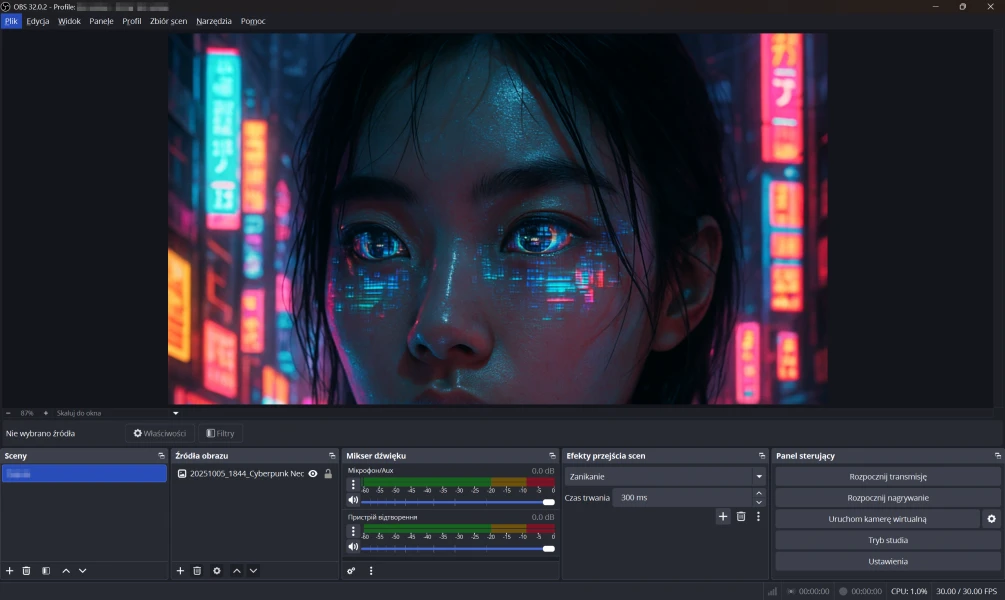
Task: Hide the Cyberpunk image source via eye icon
Action: (313, 473)
